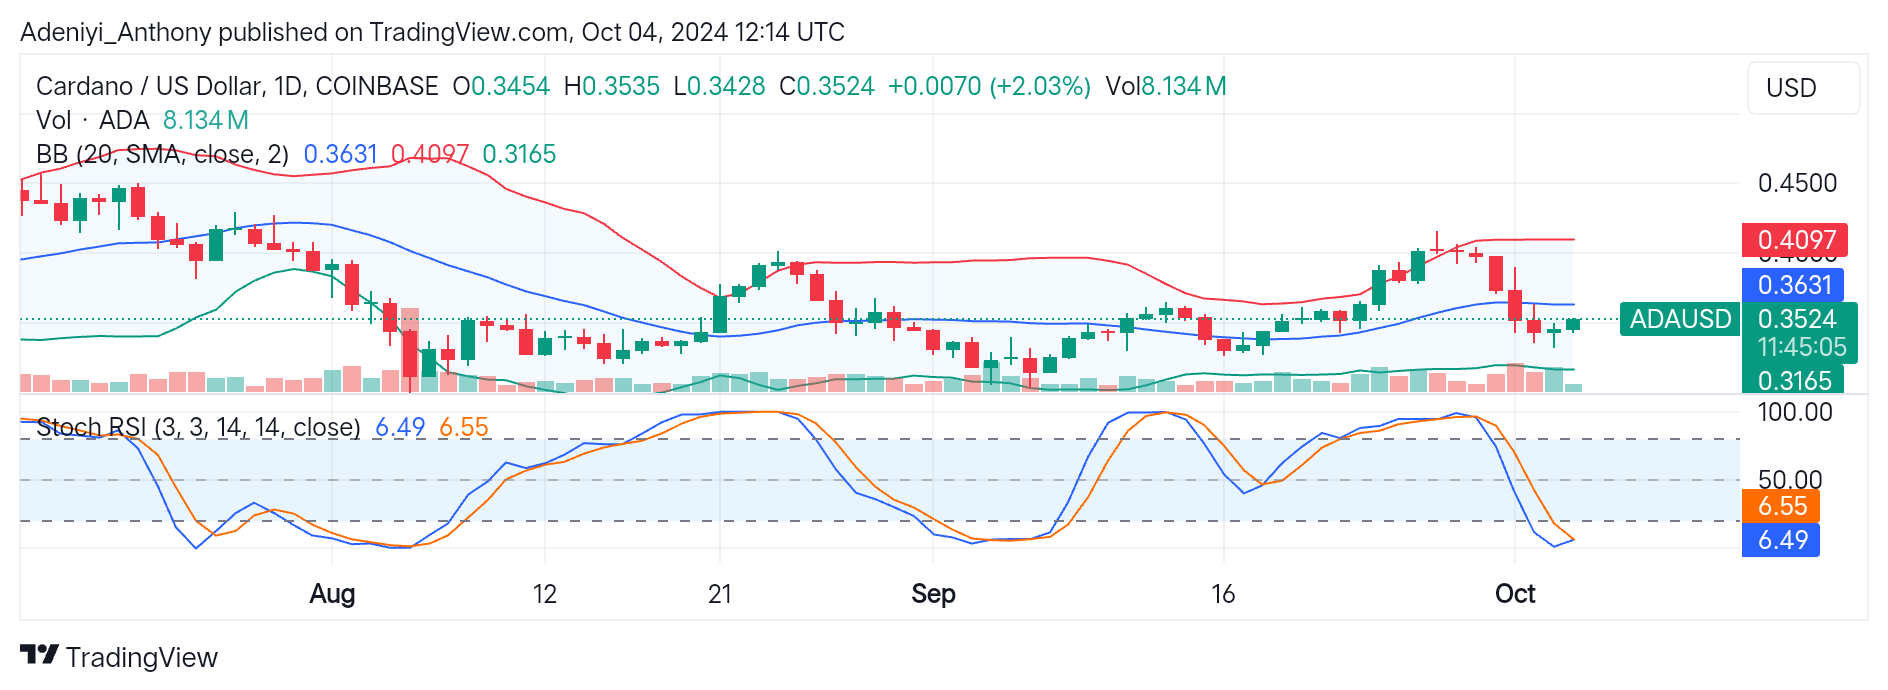The image size is (1888, 690).
Task: Click the 50.00 oscillator axis label
Action: 1790,479
